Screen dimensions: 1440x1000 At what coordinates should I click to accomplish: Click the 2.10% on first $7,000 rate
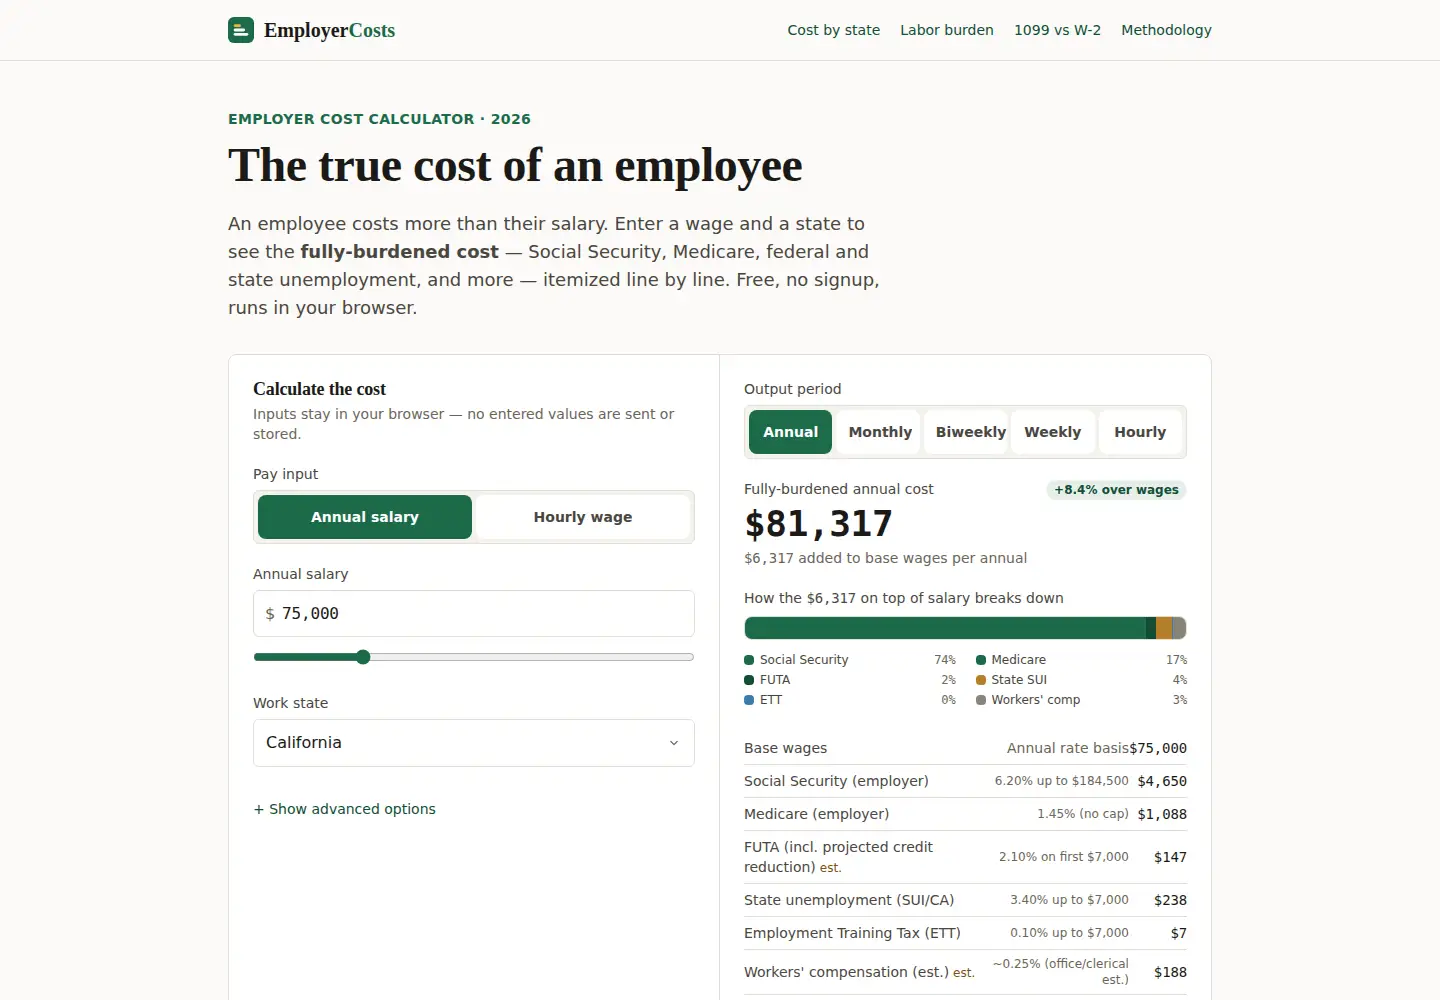[x=1064, y=857]
